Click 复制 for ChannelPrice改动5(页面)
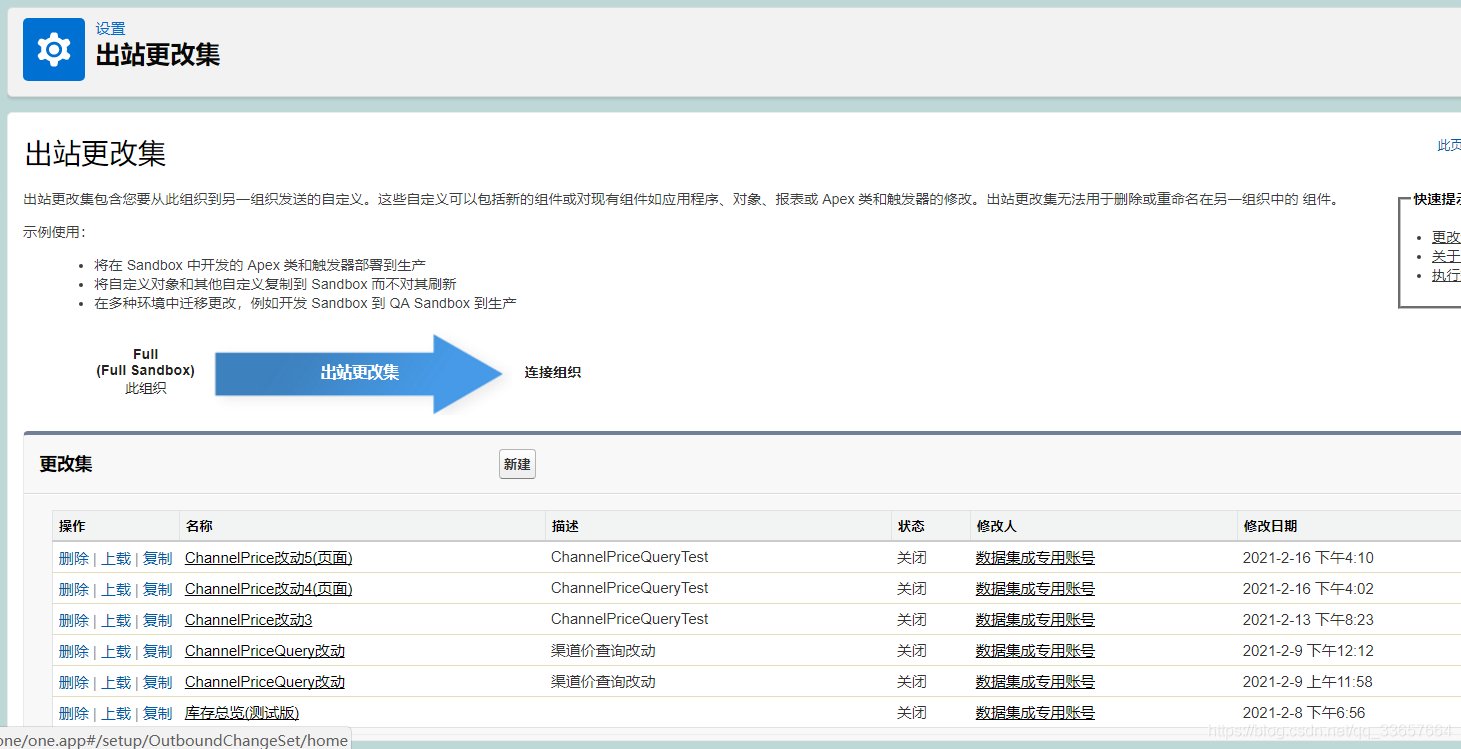The width and height of the screenshot is (1461, 749). (158, 558)
